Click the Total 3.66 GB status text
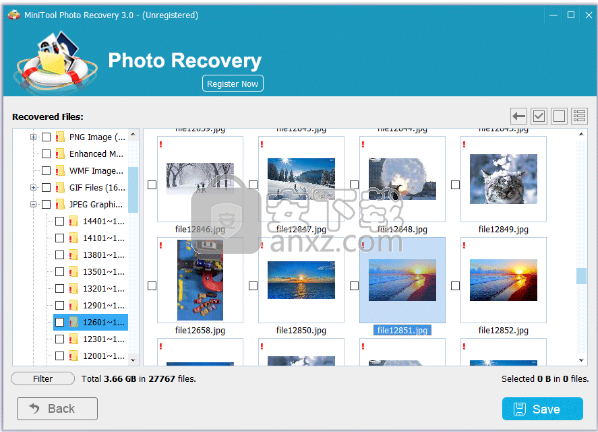The height and width of the screenshot is (432, 598). click(138, 379)
